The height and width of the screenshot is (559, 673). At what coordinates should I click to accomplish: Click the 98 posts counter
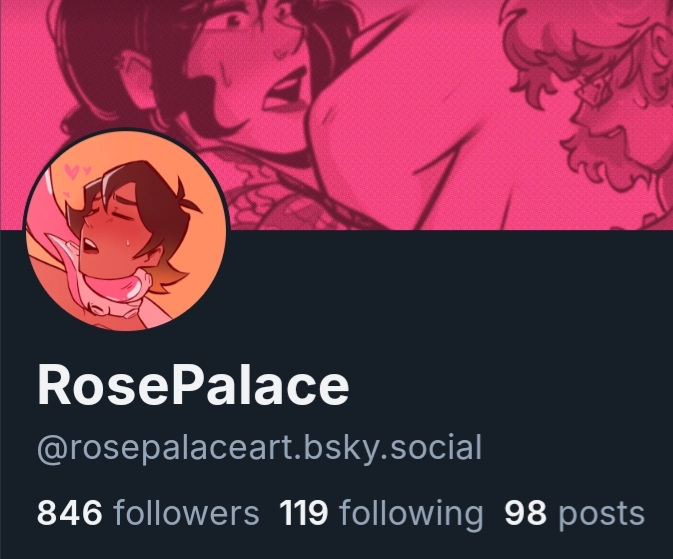pos(575,513)
